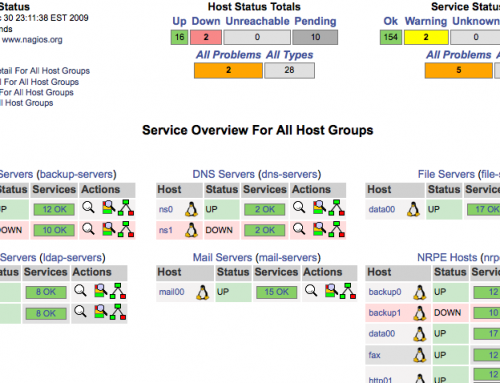Click the magnifier icon in the 10 OK backup row
The image size is (500, 383).
coord(88,229)
